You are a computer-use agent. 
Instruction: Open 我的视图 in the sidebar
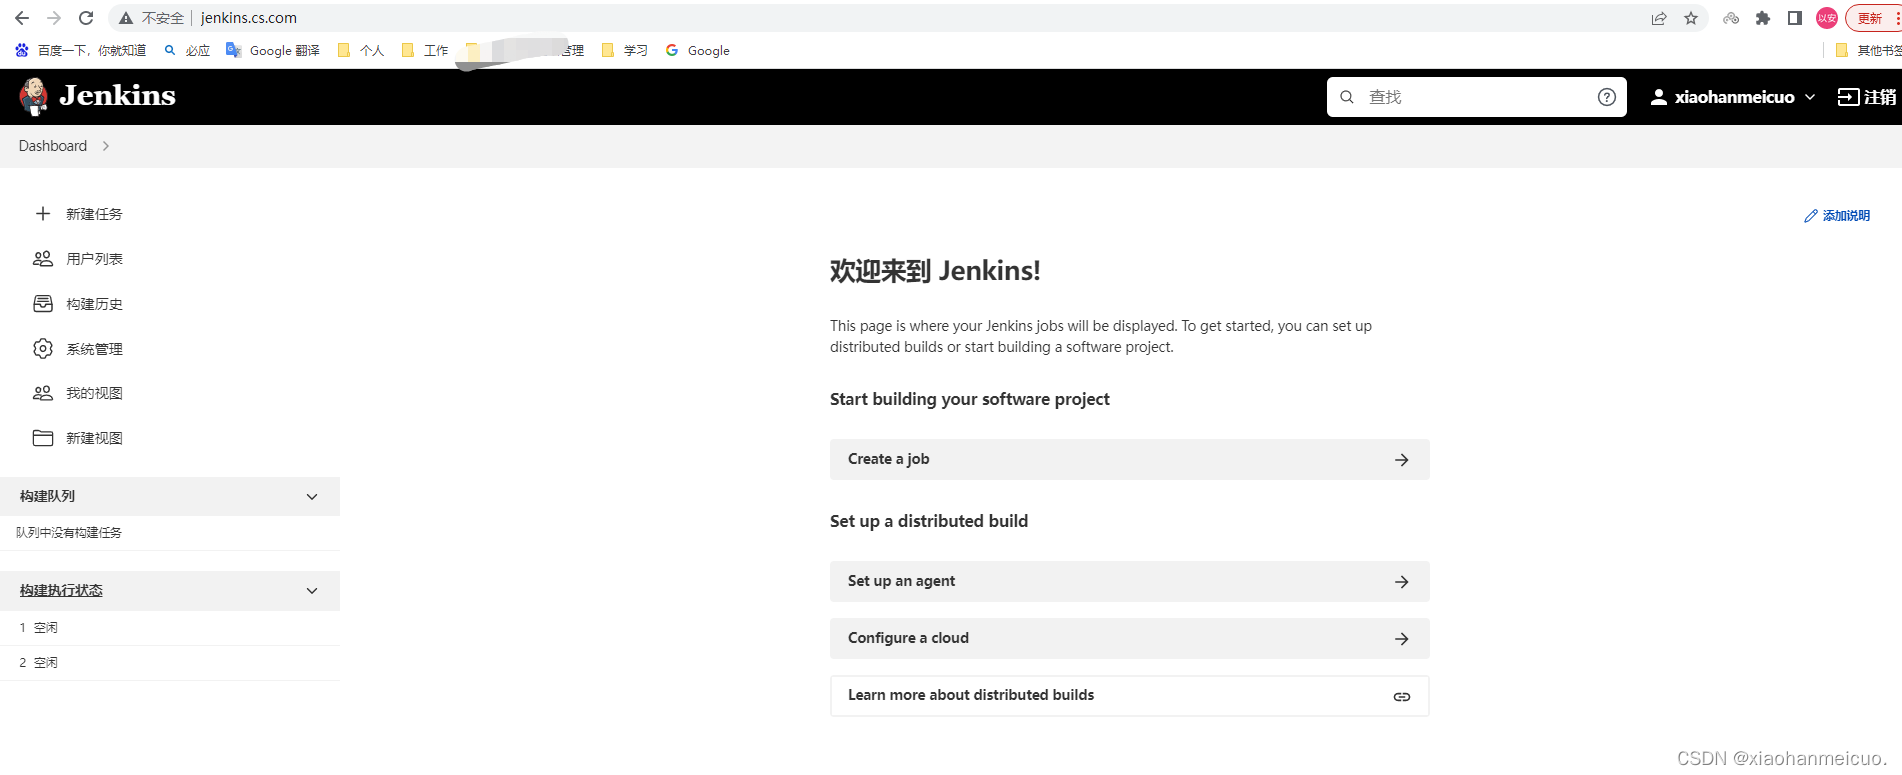[x=94, y=393]
